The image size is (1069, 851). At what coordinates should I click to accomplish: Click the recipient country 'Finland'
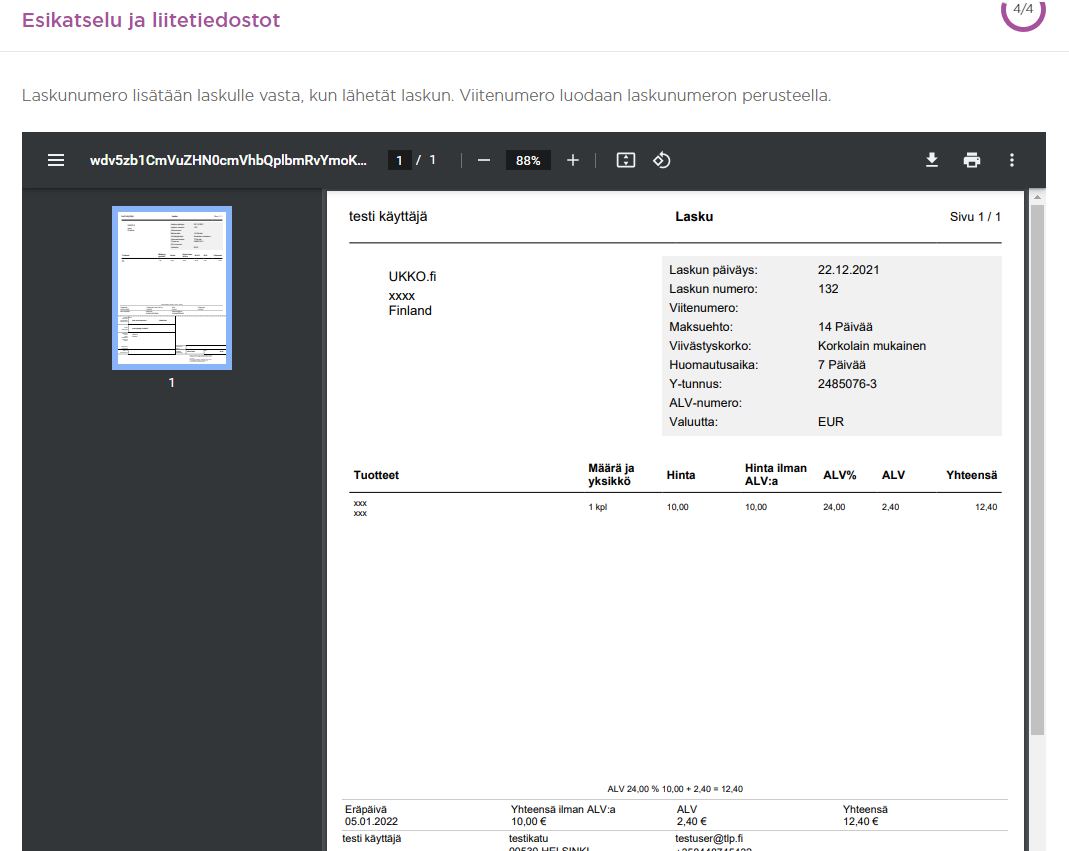coord(410,311)
